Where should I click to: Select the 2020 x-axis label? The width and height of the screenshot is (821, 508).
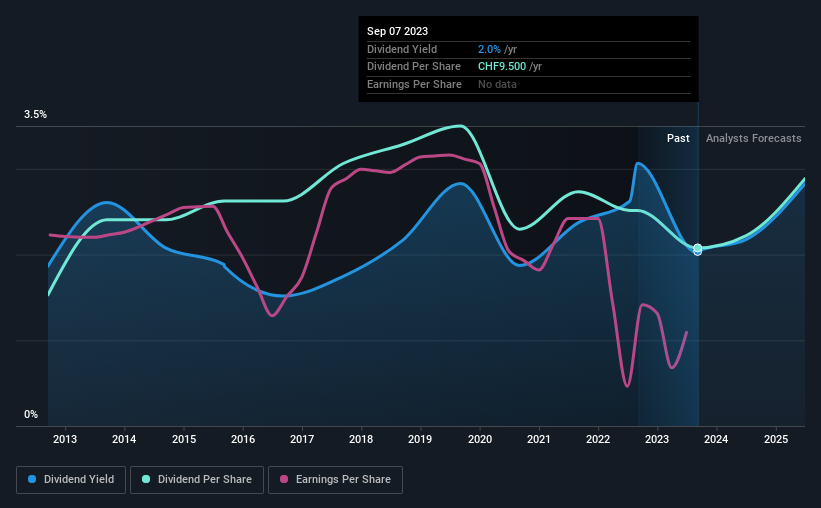pos(480,439)
